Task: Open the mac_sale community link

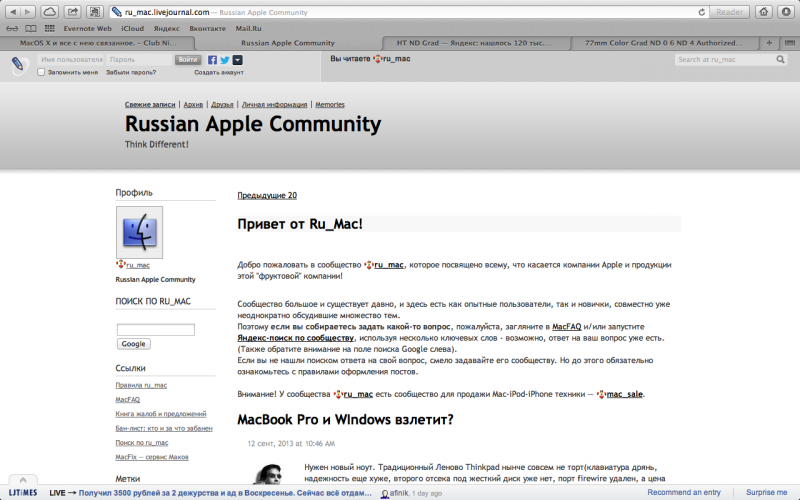Action: [624, 394]
